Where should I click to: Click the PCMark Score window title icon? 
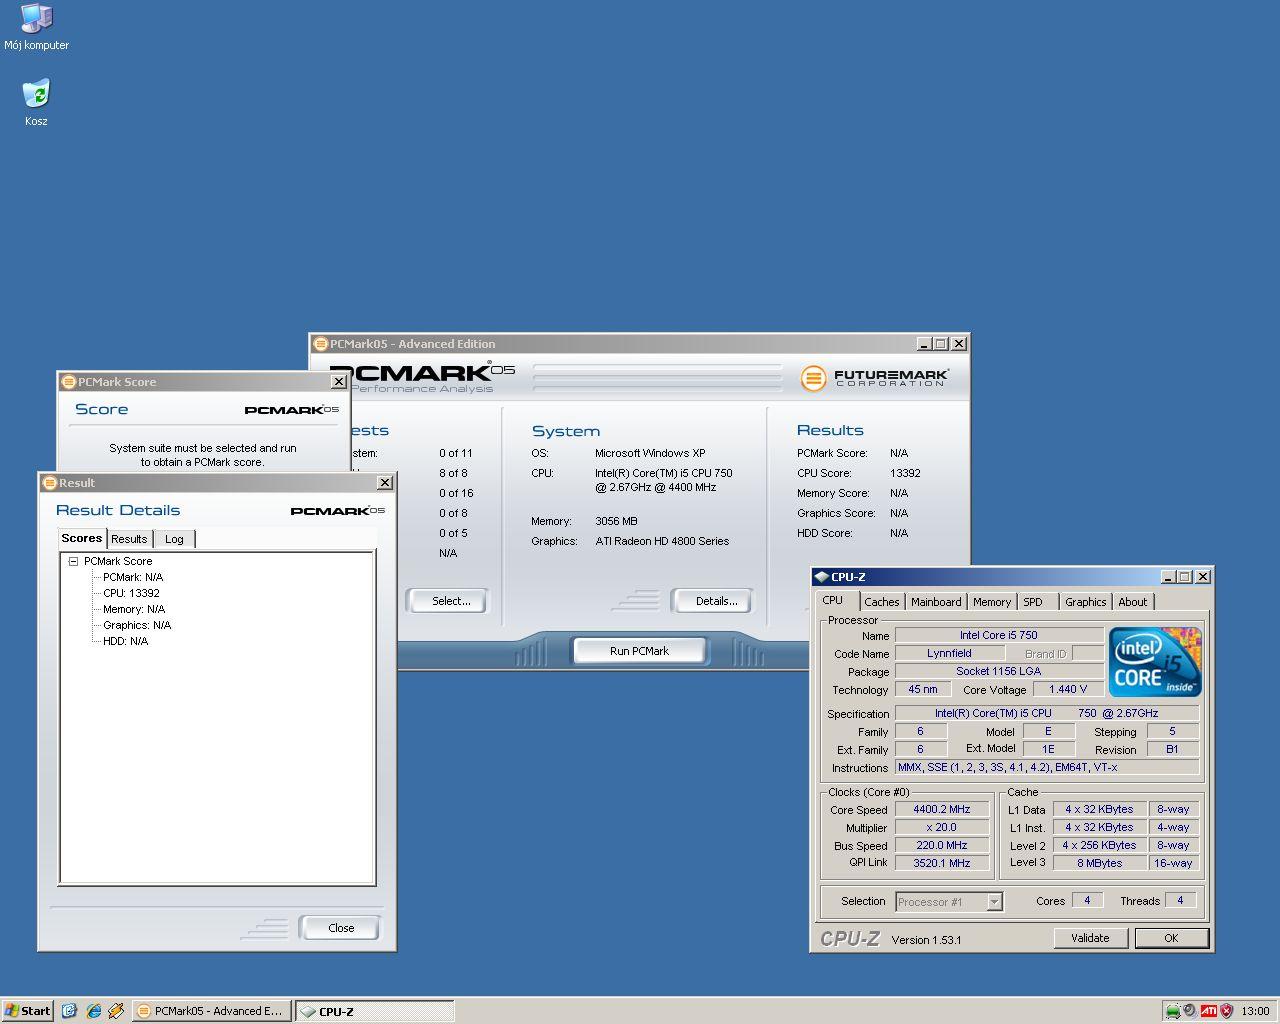[x=69, y=382]
